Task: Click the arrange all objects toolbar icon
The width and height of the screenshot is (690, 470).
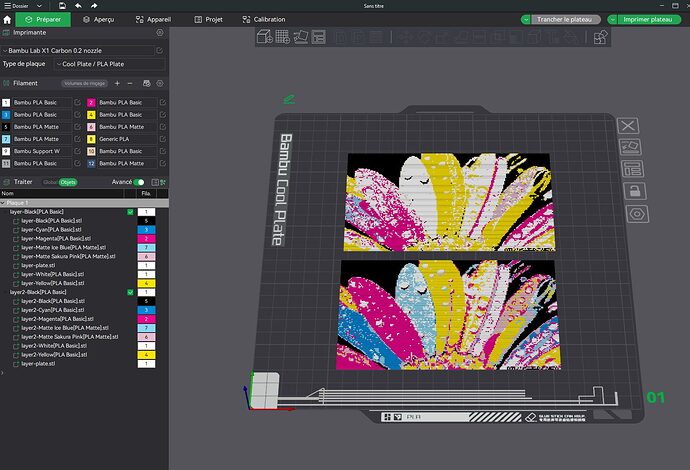Action: point(319,37)
